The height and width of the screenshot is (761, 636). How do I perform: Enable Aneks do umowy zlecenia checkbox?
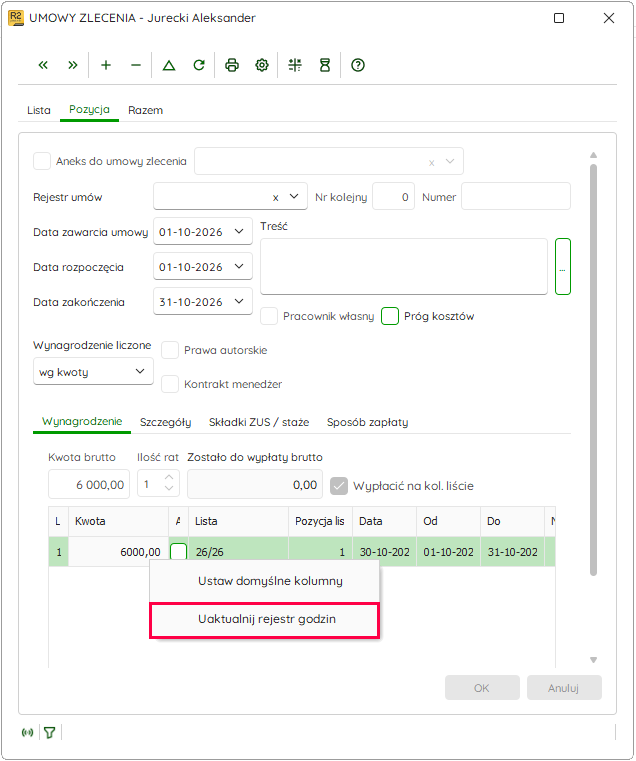[x=42, y=161]
